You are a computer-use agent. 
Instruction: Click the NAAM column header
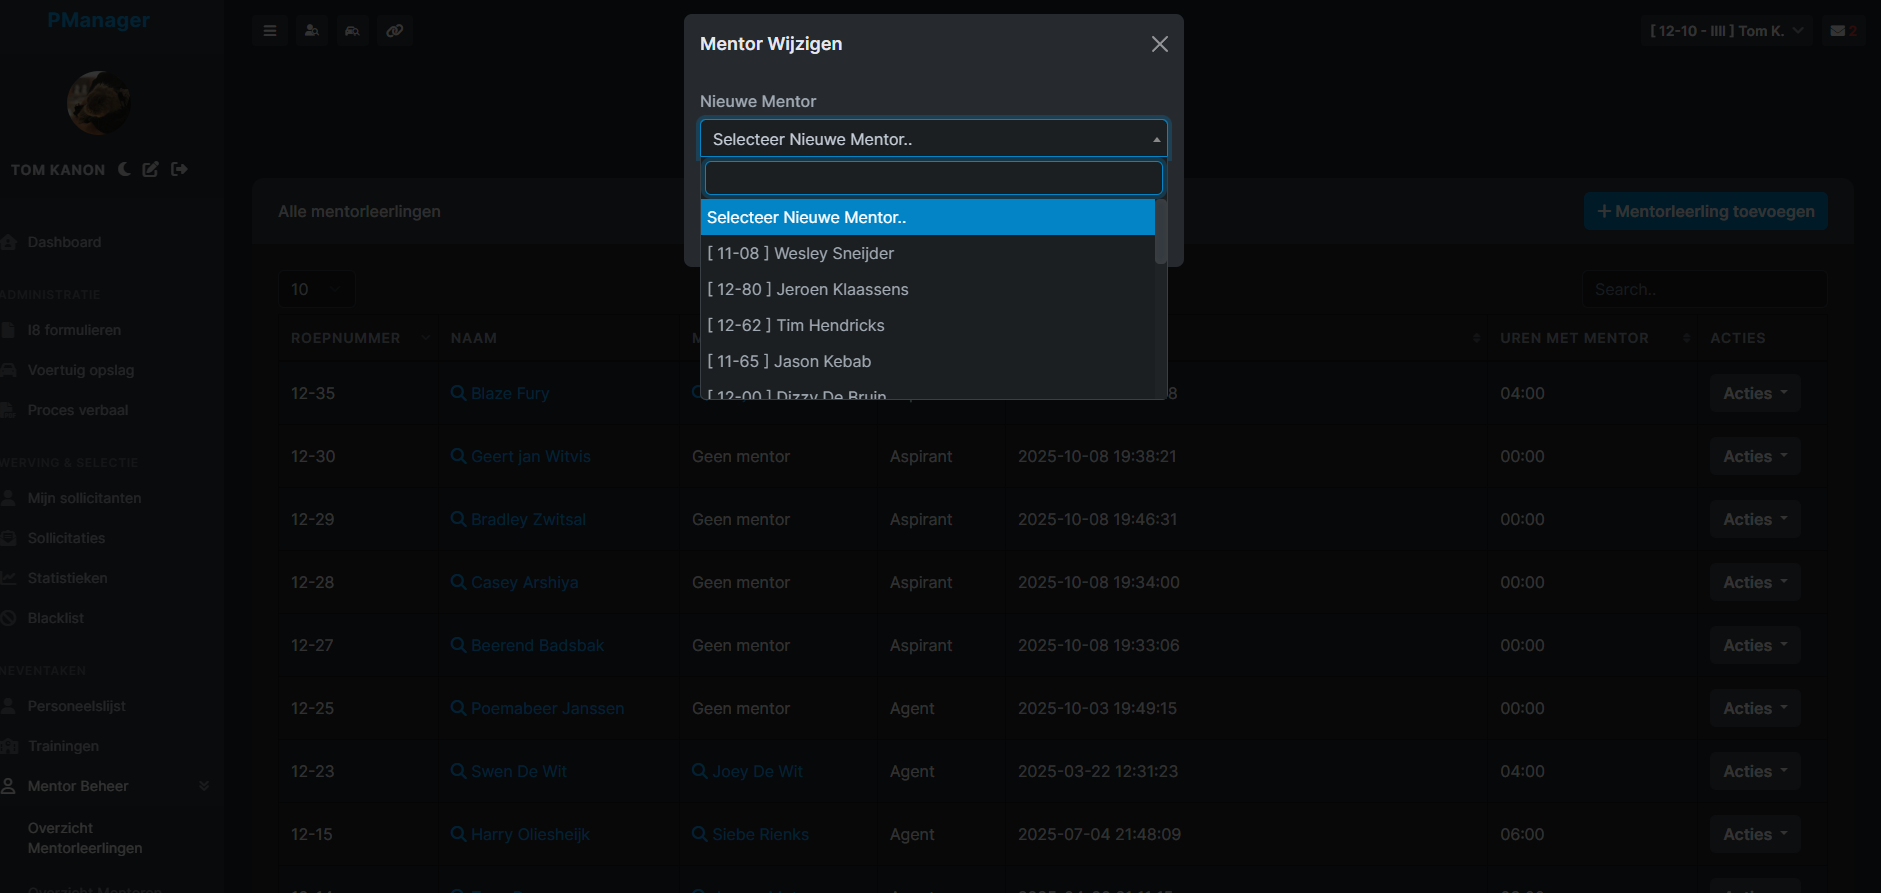click(474, 338)
